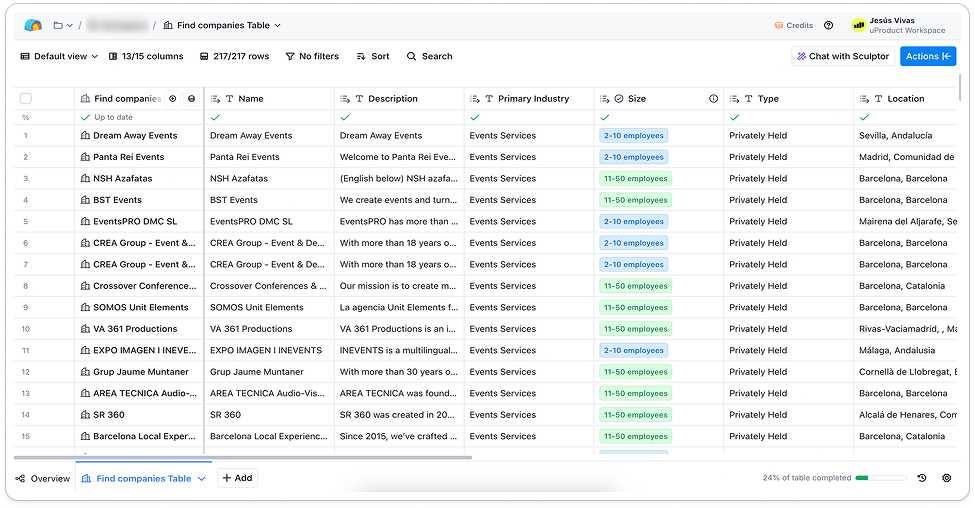Click the table completion progress bar
The image size is (975, 508).
tap(880, 478)
